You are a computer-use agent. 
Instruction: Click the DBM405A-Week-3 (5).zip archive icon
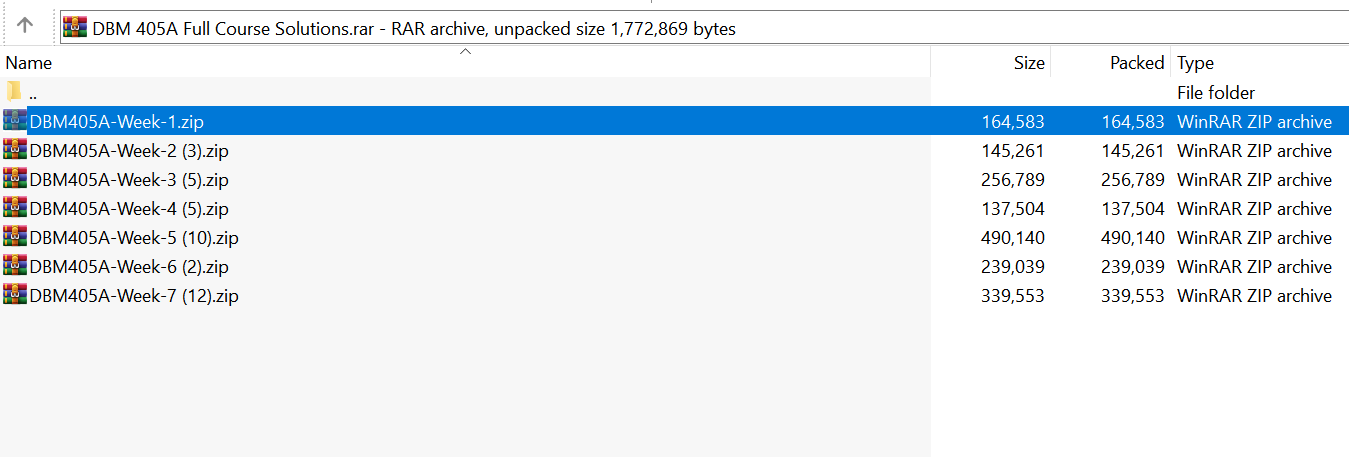click(15, 180)
